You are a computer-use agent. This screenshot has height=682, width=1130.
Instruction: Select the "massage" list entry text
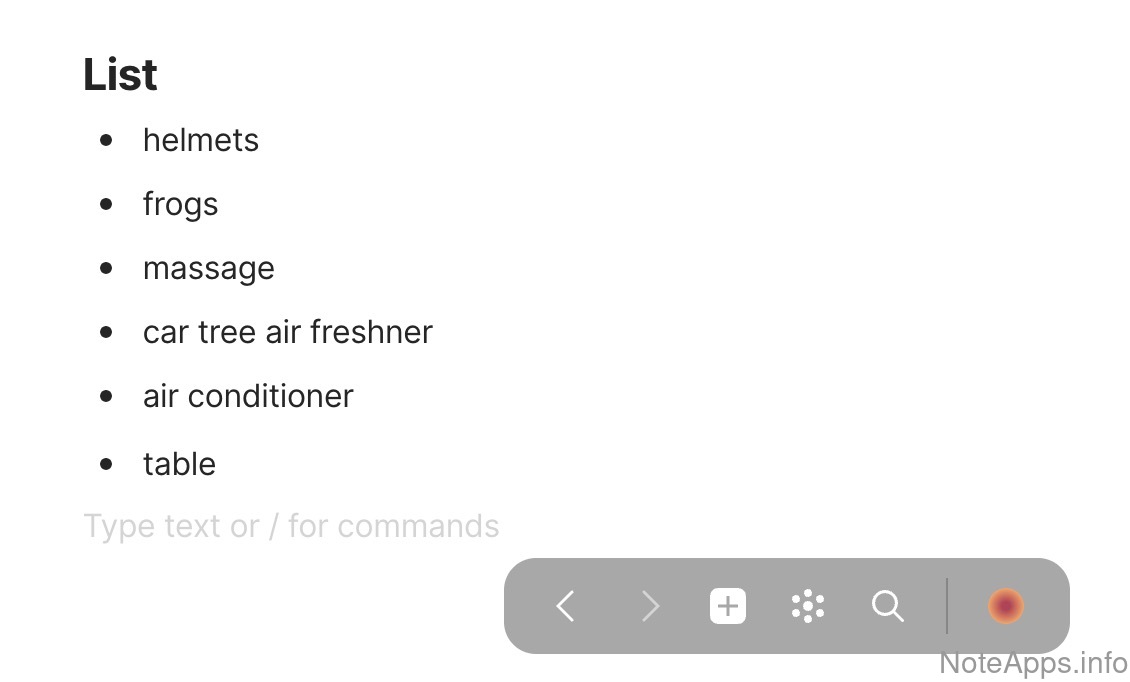point(208,268)
